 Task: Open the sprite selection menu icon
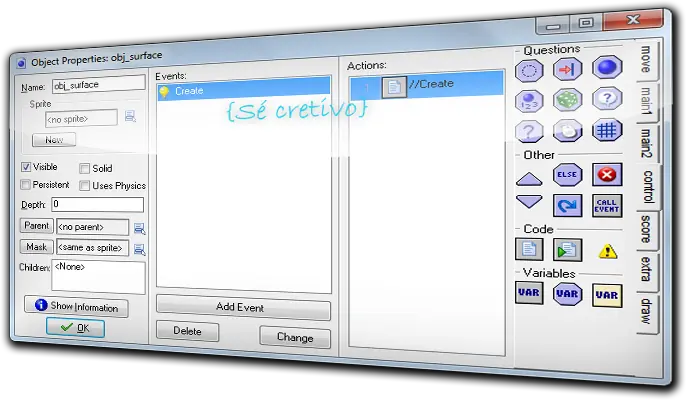(x=130, y=116)
